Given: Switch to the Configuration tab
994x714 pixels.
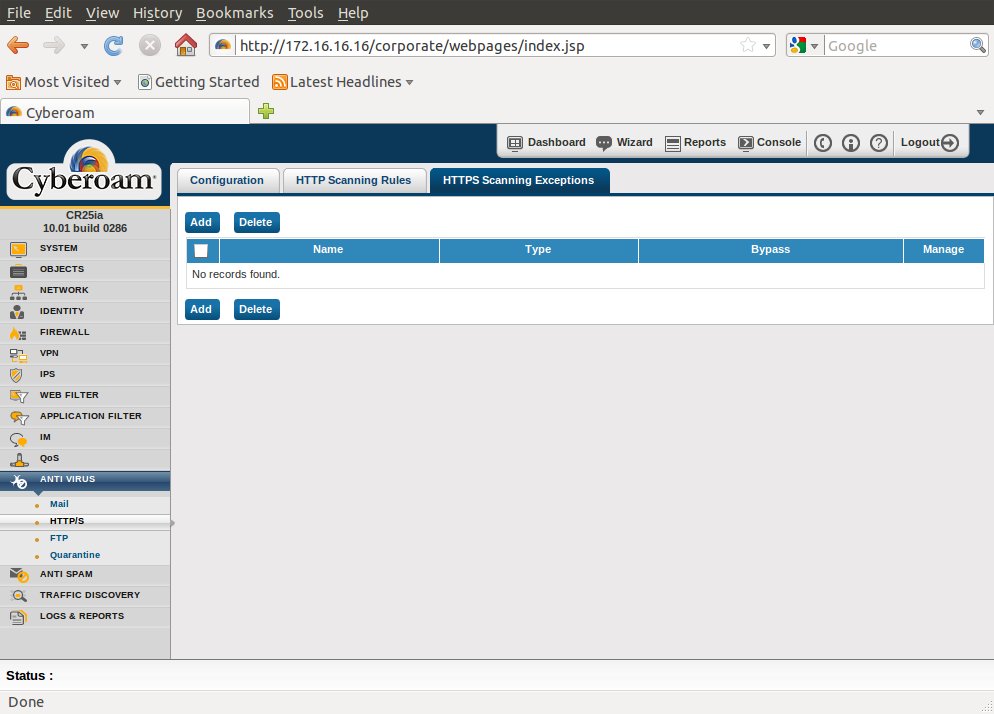Looking at the screenshot, I should tap(227, 181).
